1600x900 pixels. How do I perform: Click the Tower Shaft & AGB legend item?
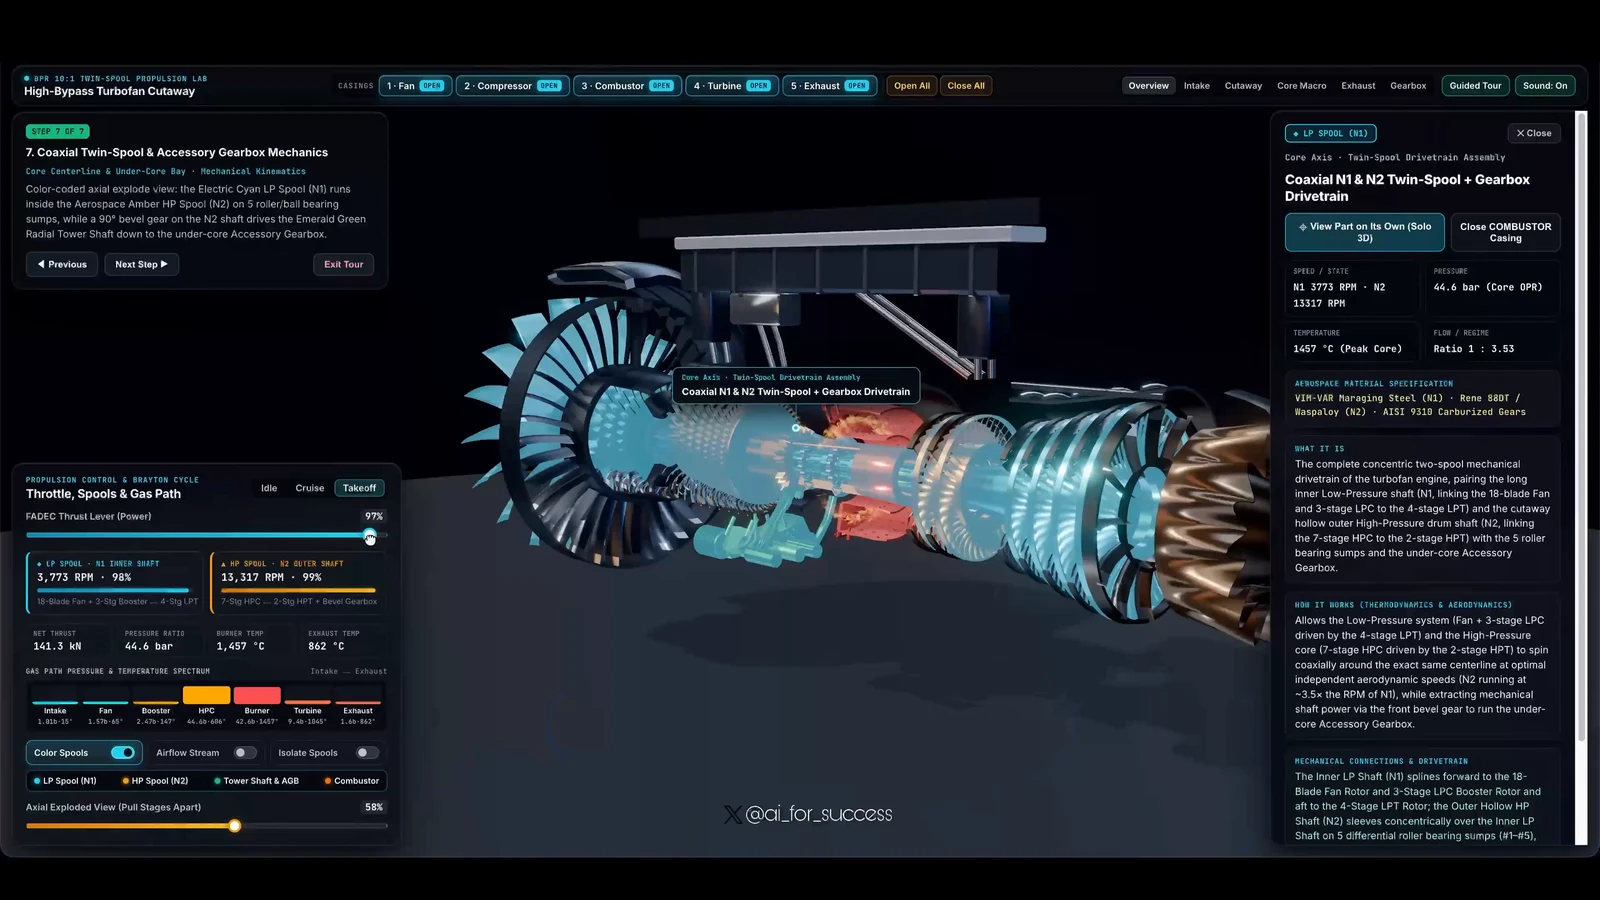(x=256, y=781)
